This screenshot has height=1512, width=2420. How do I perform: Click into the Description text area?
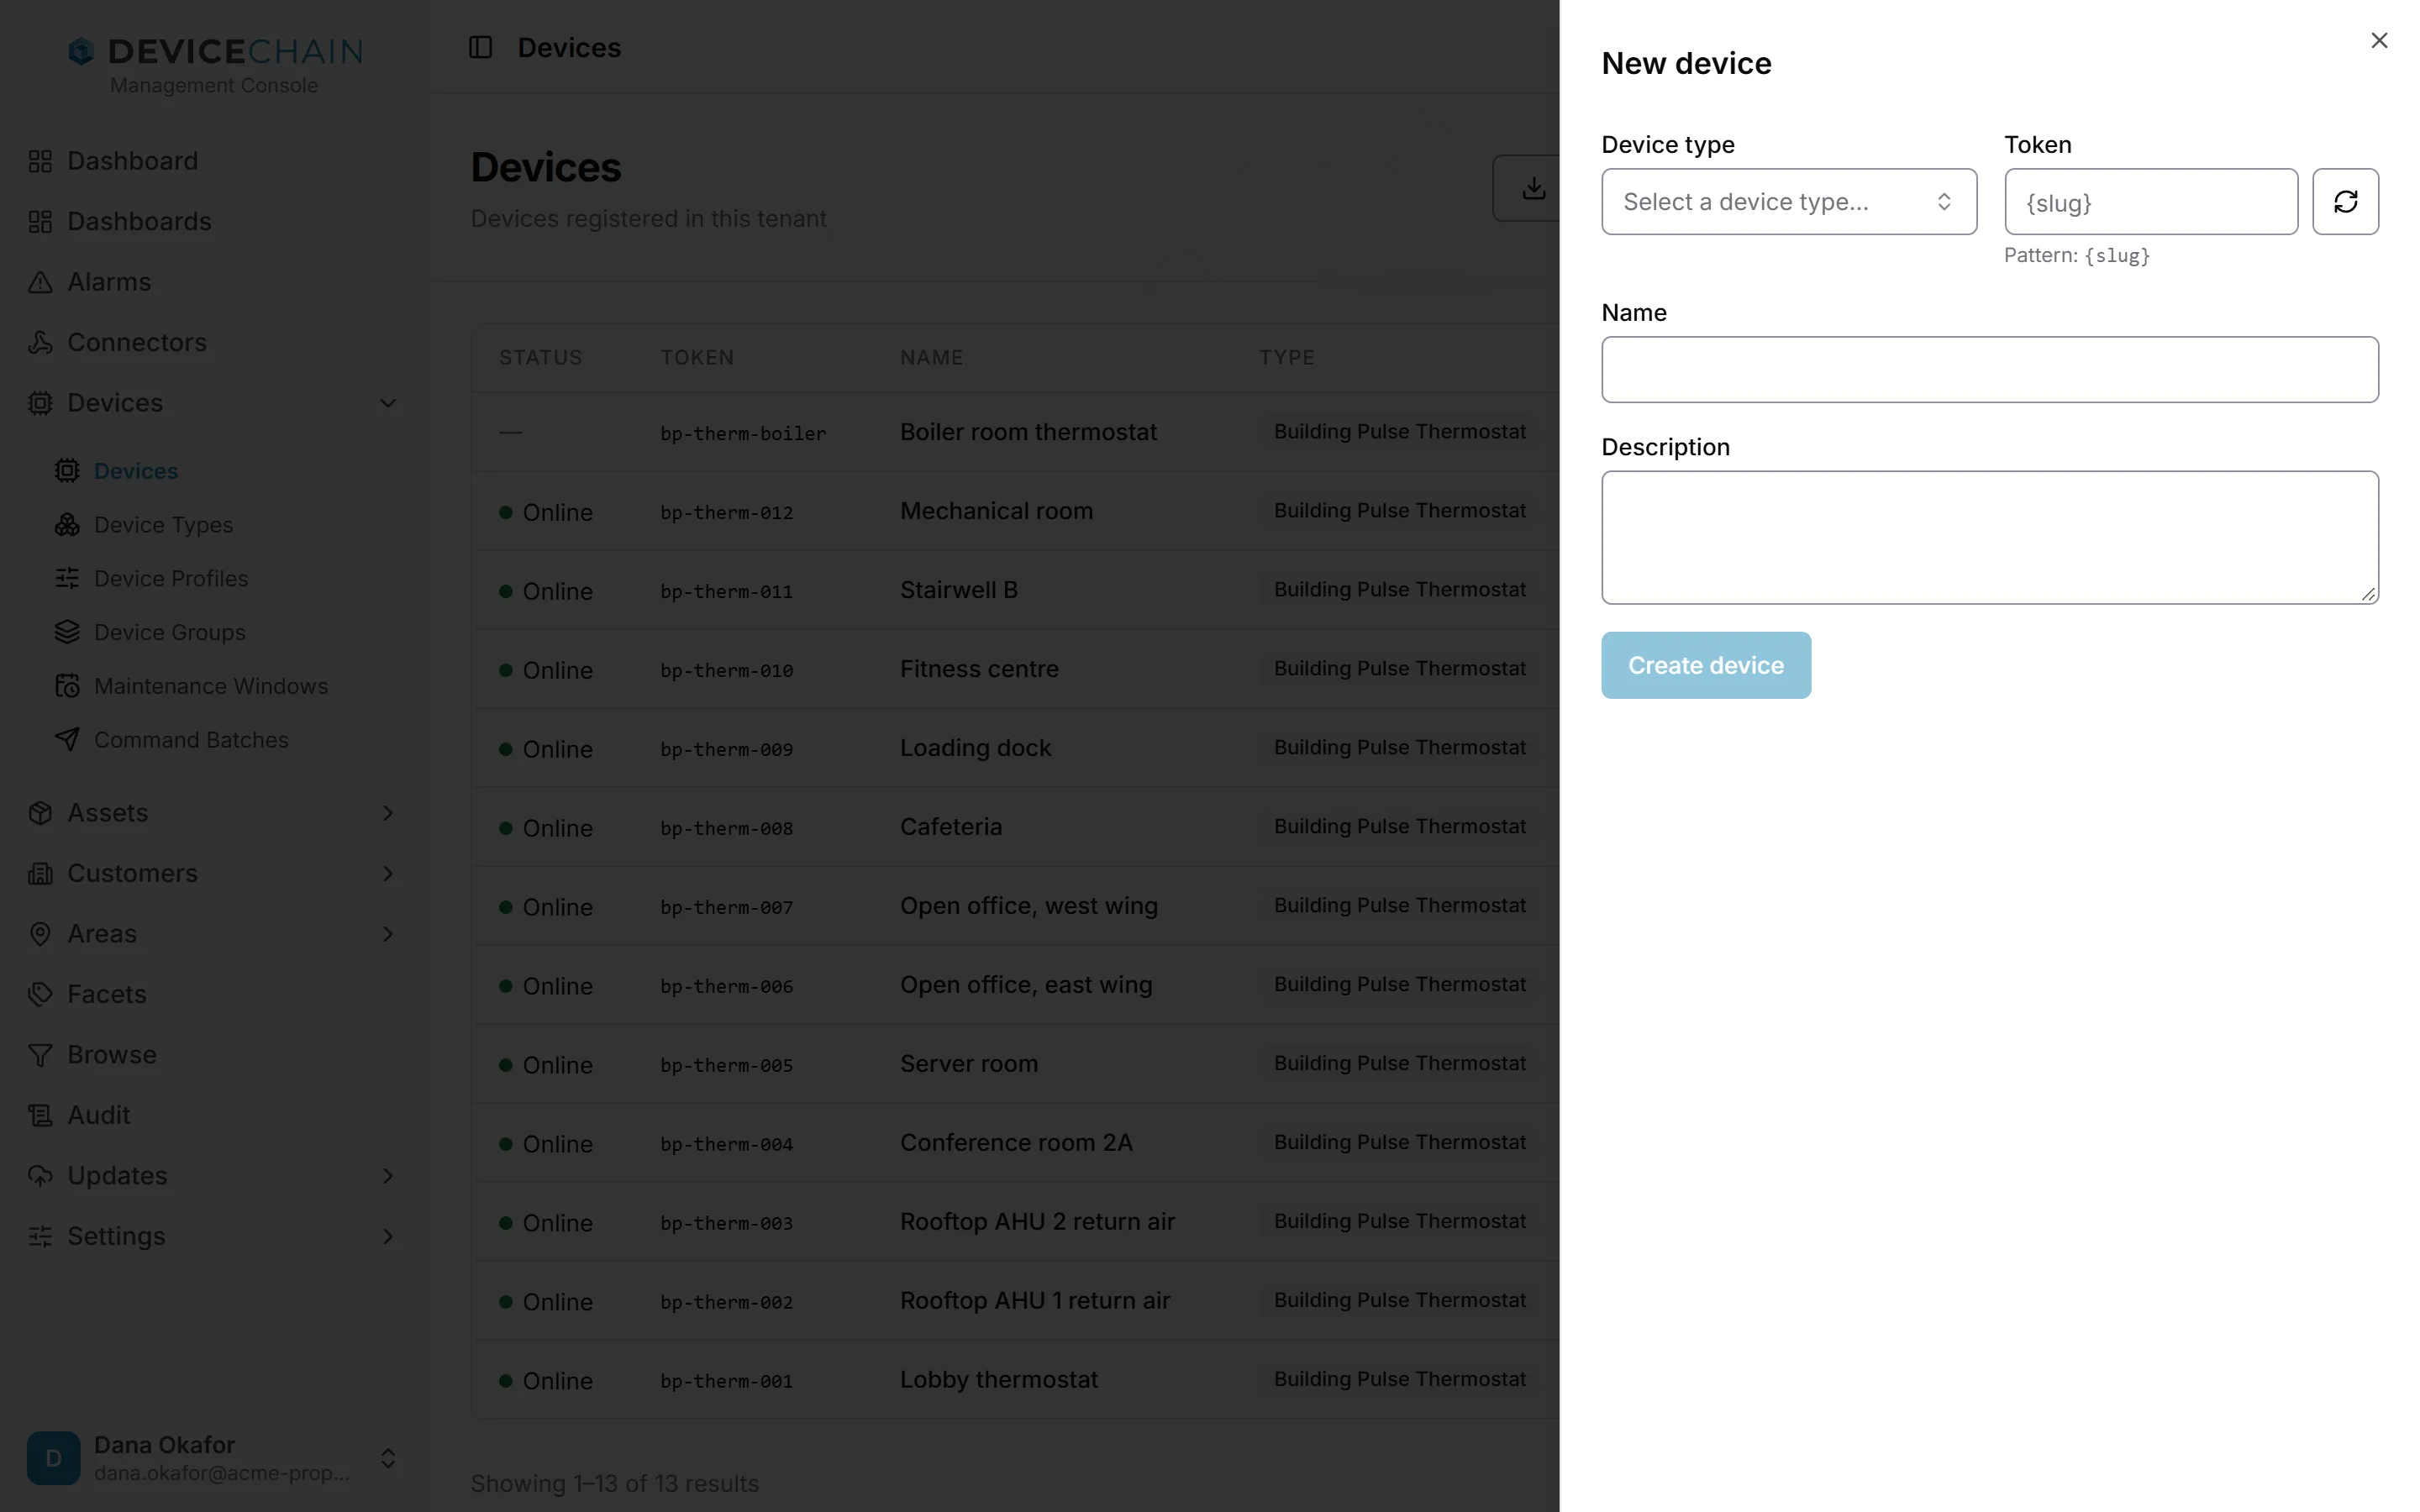pyautogui.click(x=1989, y=538)
